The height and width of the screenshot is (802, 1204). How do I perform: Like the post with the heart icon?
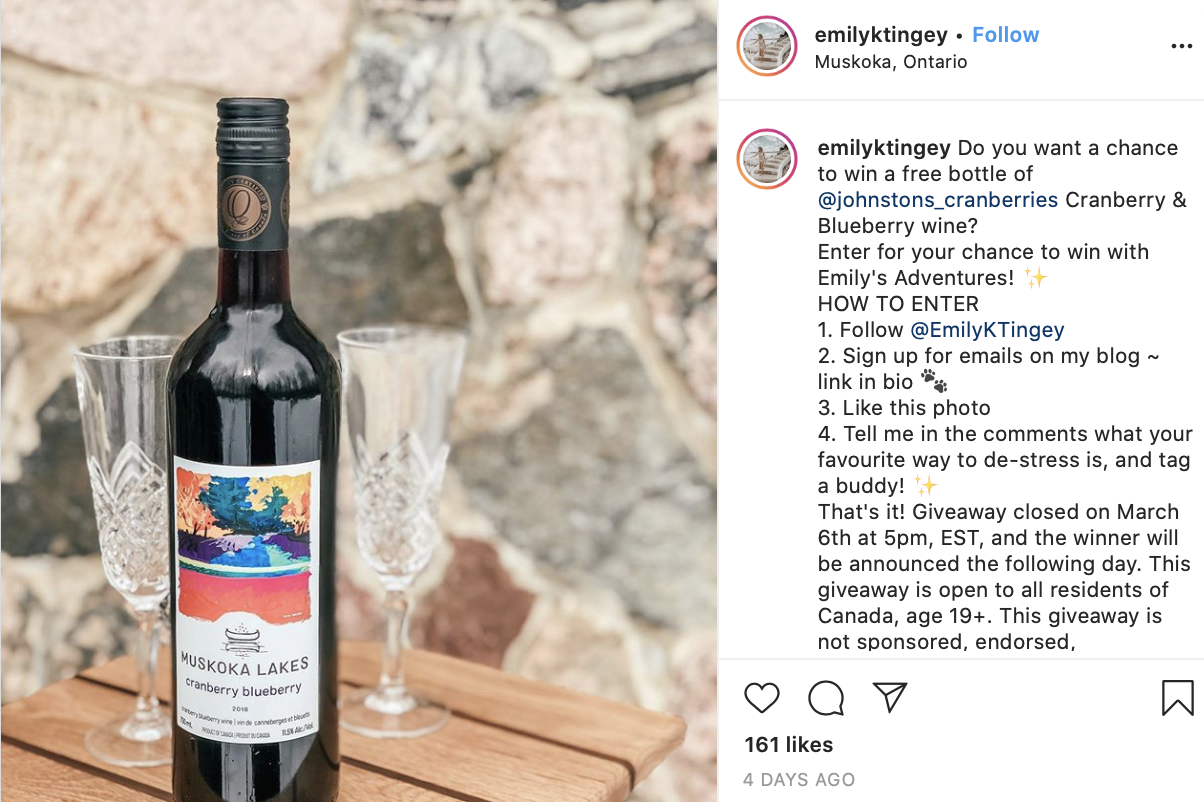click(762, 697)
